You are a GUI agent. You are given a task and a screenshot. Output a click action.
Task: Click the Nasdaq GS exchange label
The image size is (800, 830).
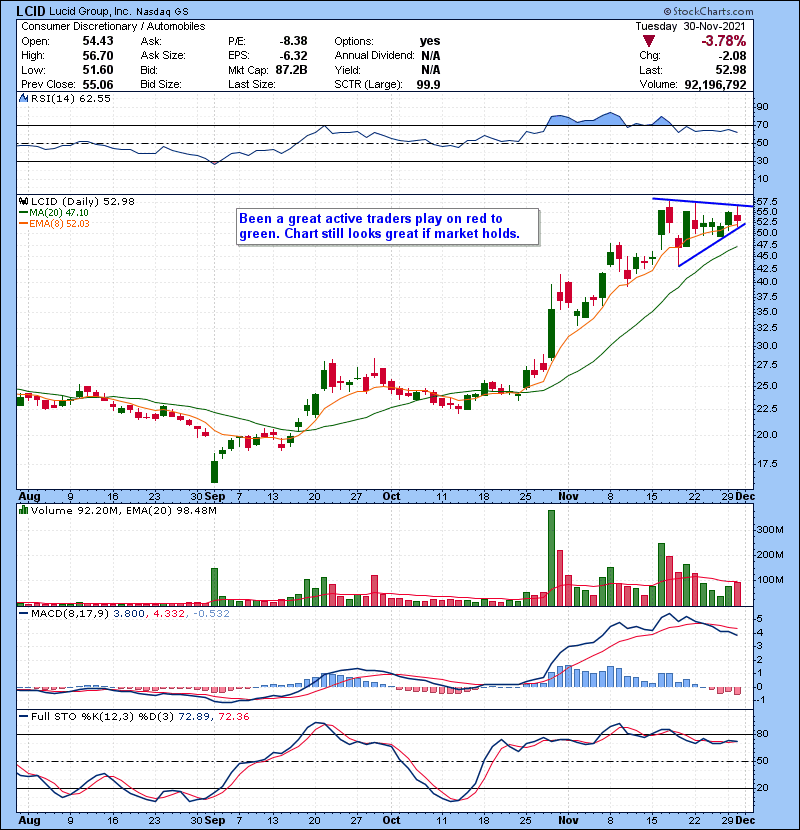click(x=162, y=11)
